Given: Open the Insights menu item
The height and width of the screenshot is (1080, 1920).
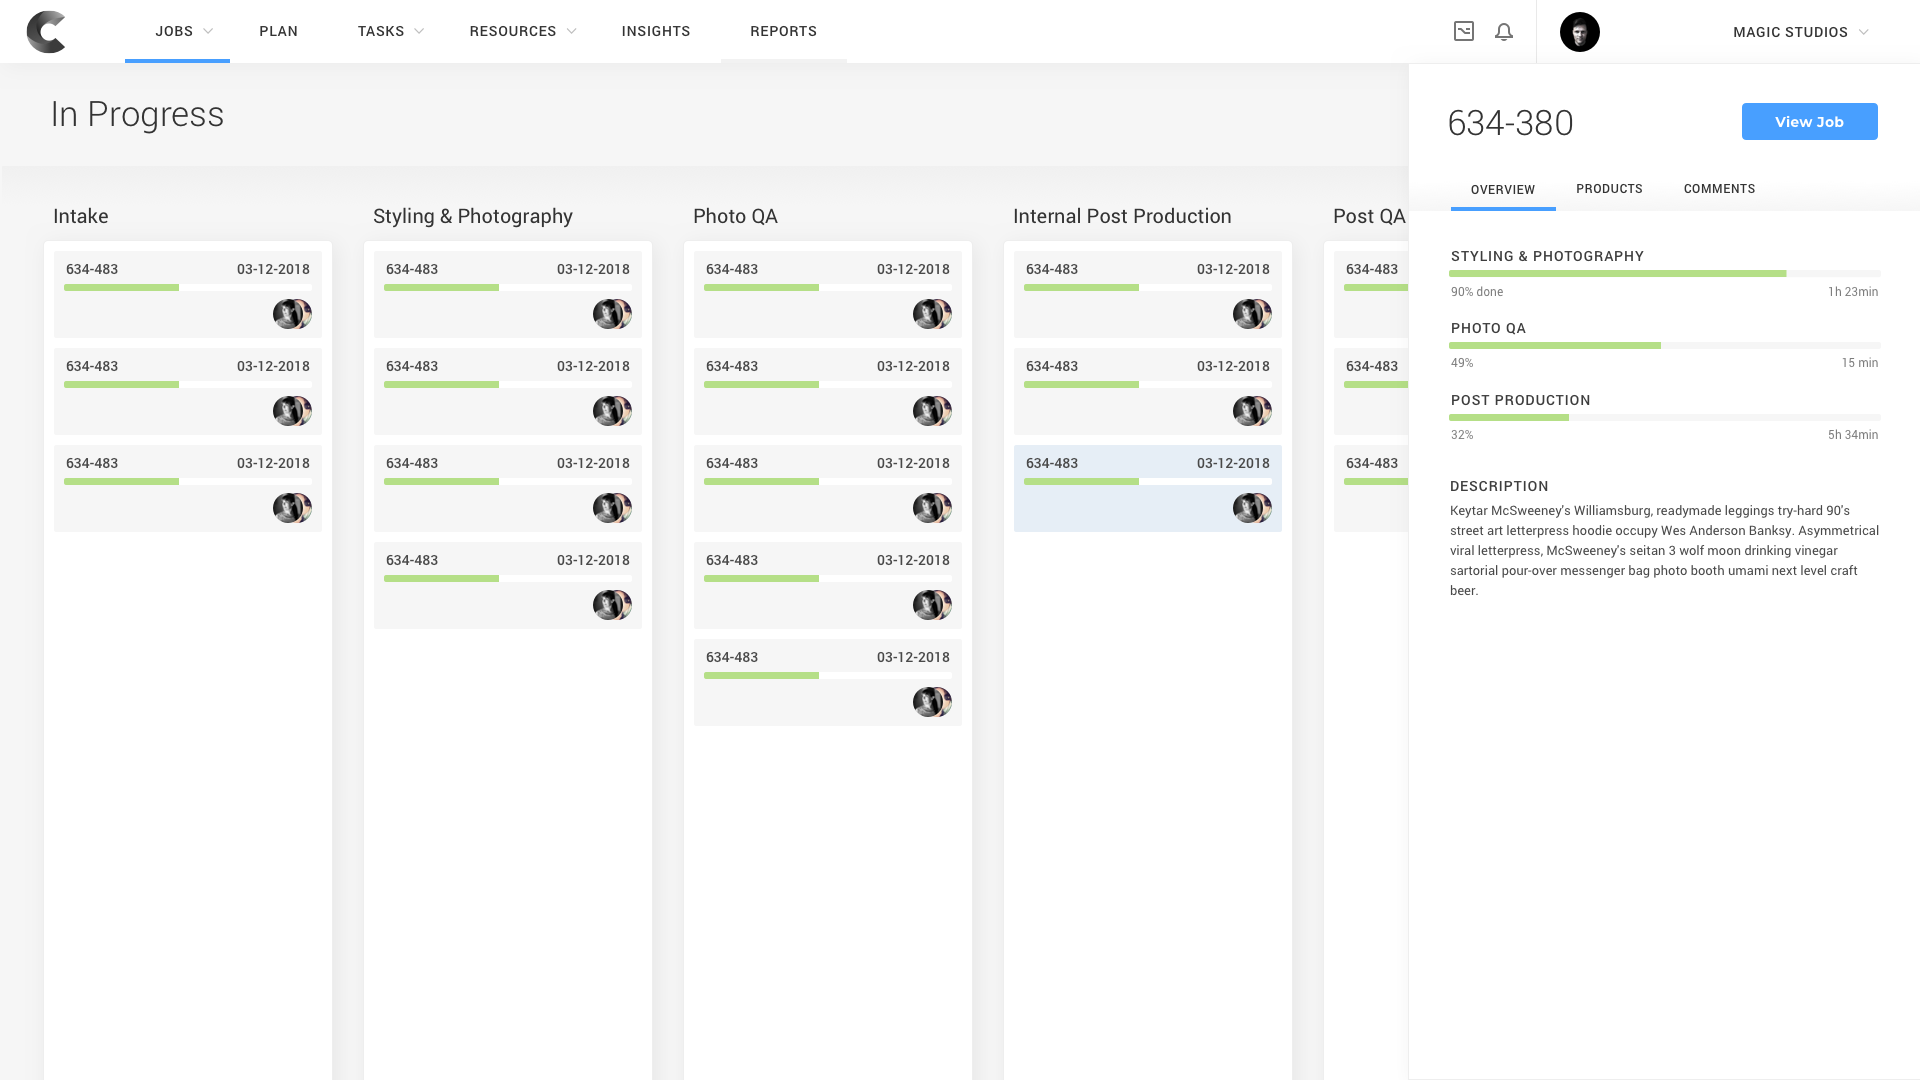Looking at the screenshot, I should click(x=656, y=32).
